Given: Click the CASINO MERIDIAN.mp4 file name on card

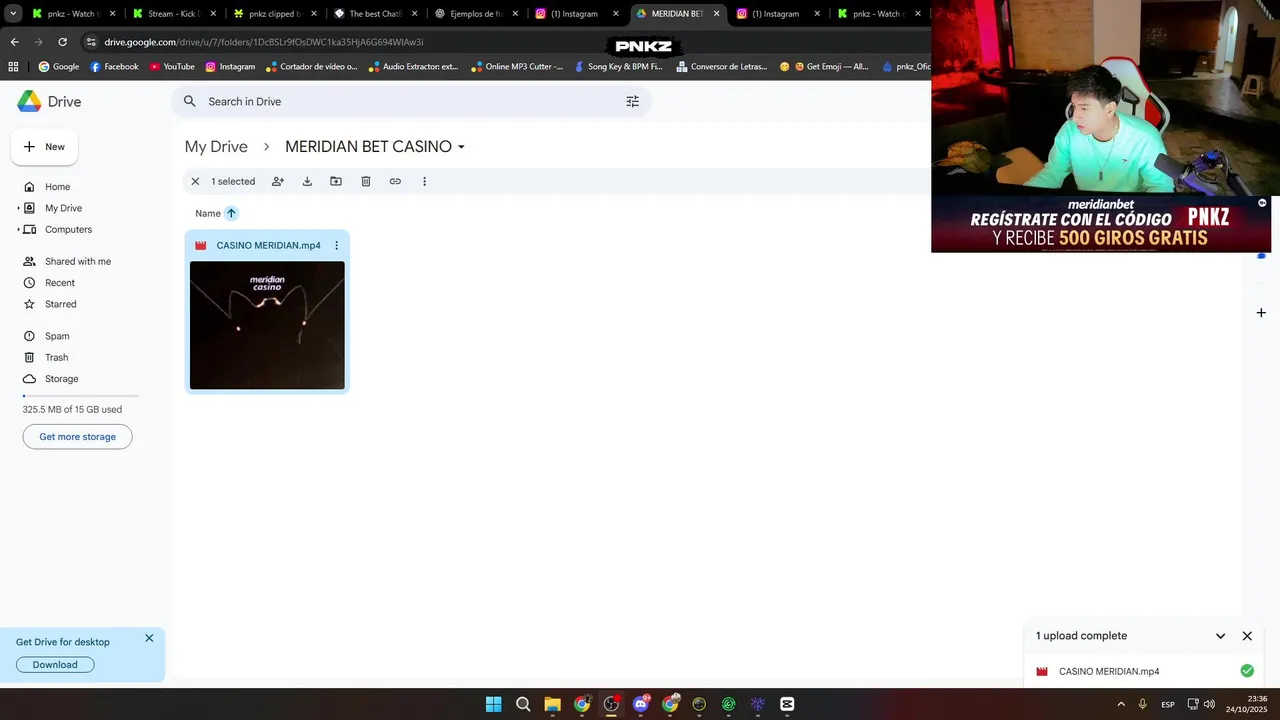Looking at the screenshot, I should pyautogui.click(x=268, y=245).
